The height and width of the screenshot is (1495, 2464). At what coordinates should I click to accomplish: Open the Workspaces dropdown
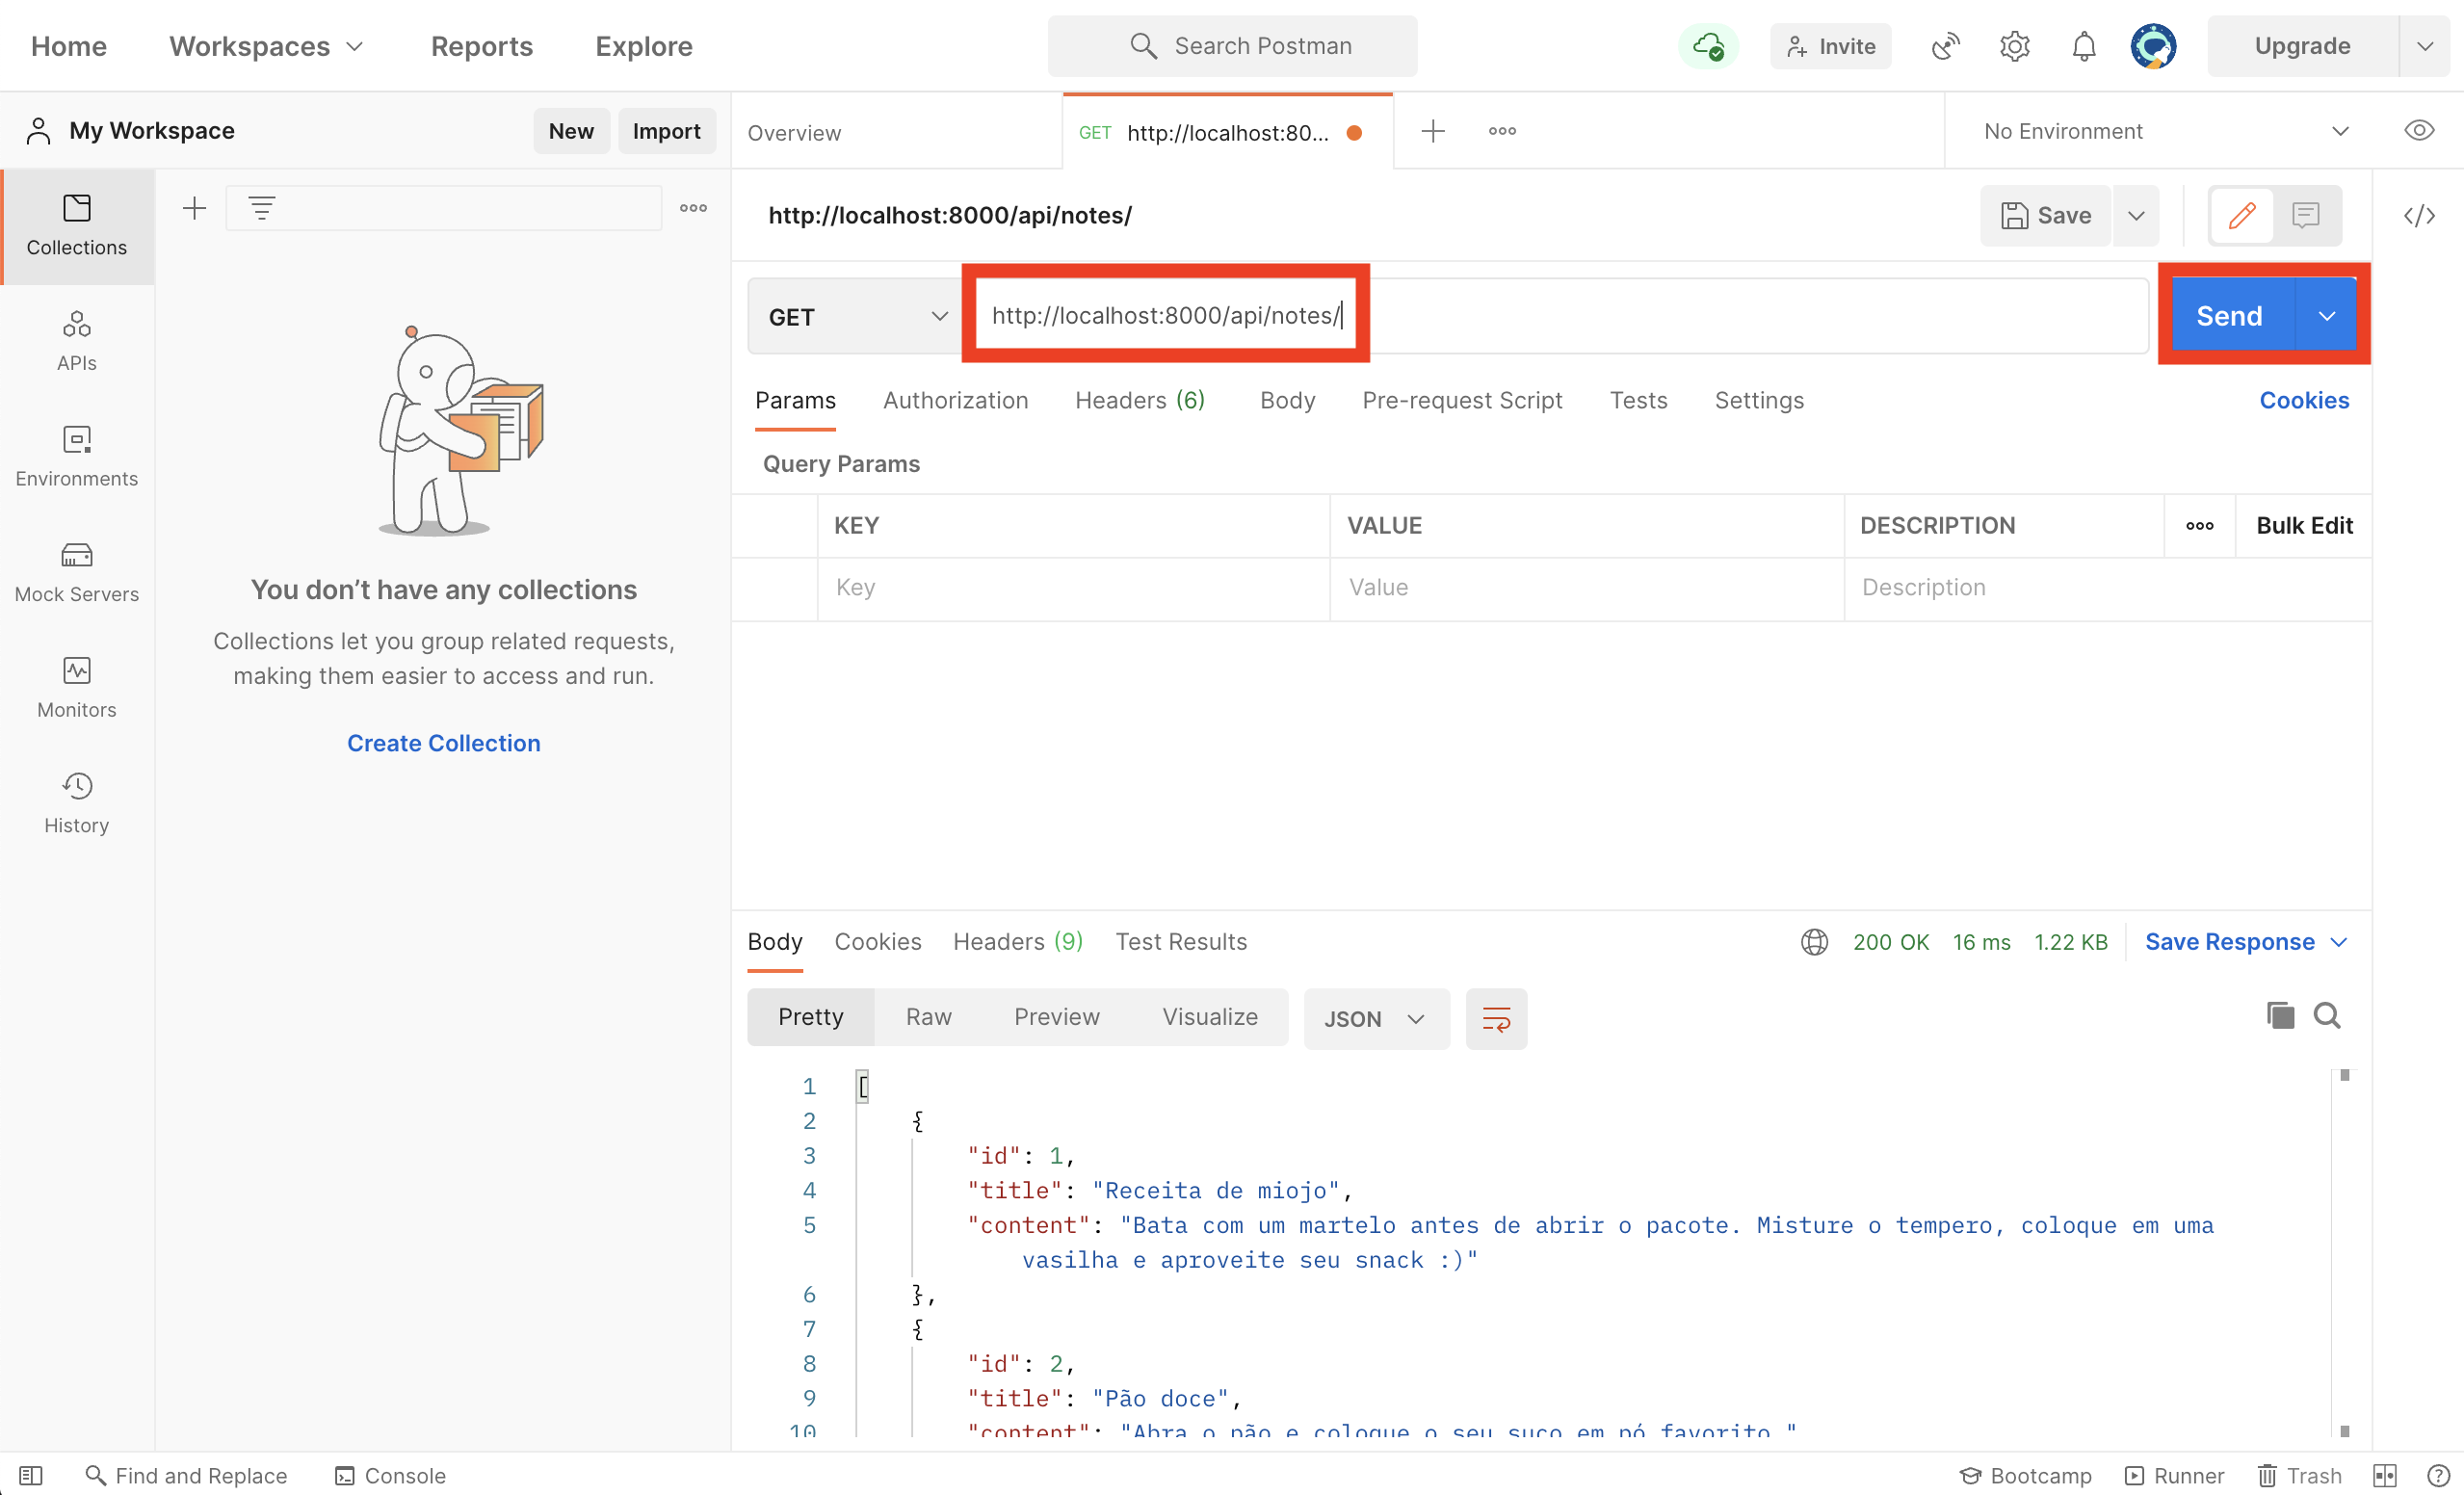pyautogui.click(x=266, y=46)
